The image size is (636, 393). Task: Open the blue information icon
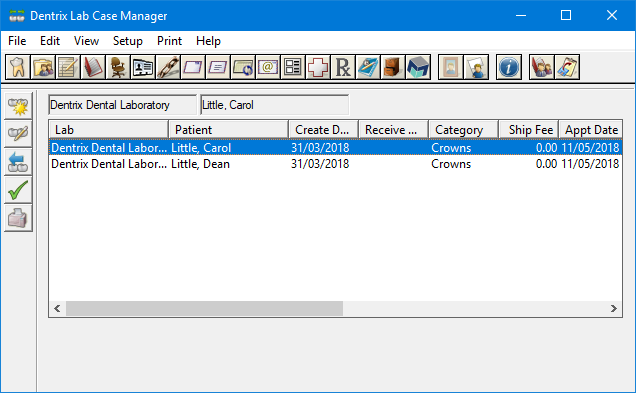click(509, 67)
